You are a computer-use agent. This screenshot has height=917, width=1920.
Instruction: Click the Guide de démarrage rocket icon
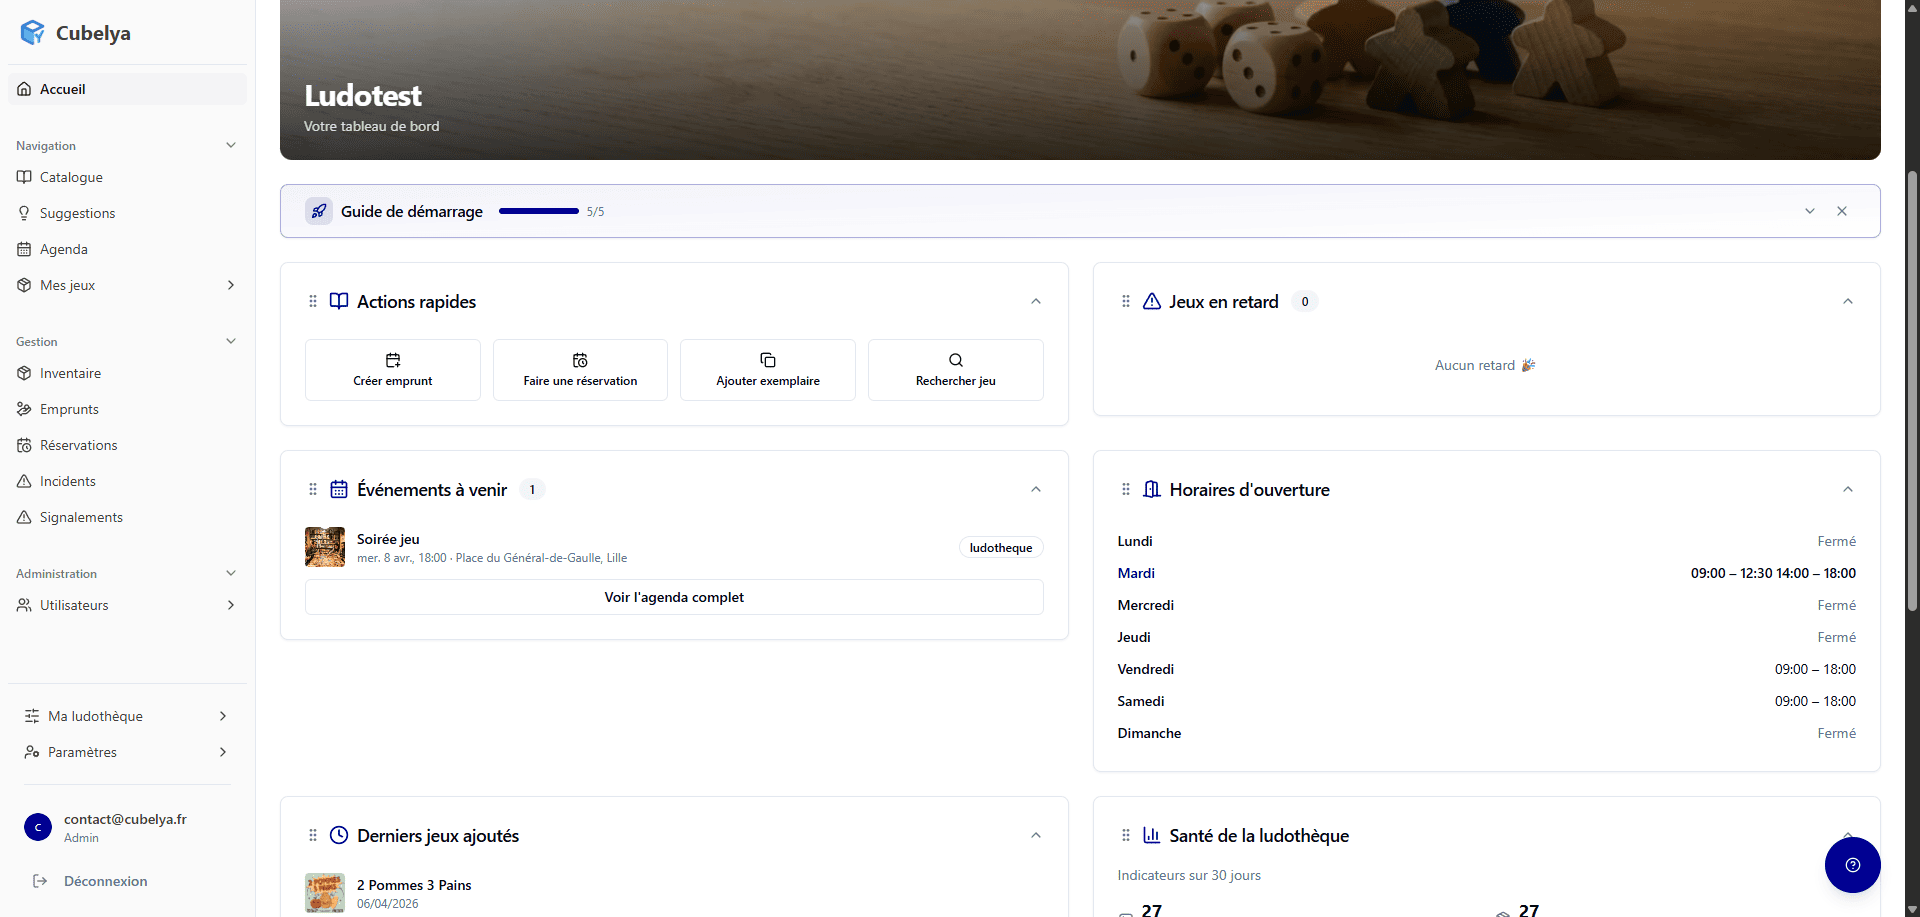pos(319,211)
